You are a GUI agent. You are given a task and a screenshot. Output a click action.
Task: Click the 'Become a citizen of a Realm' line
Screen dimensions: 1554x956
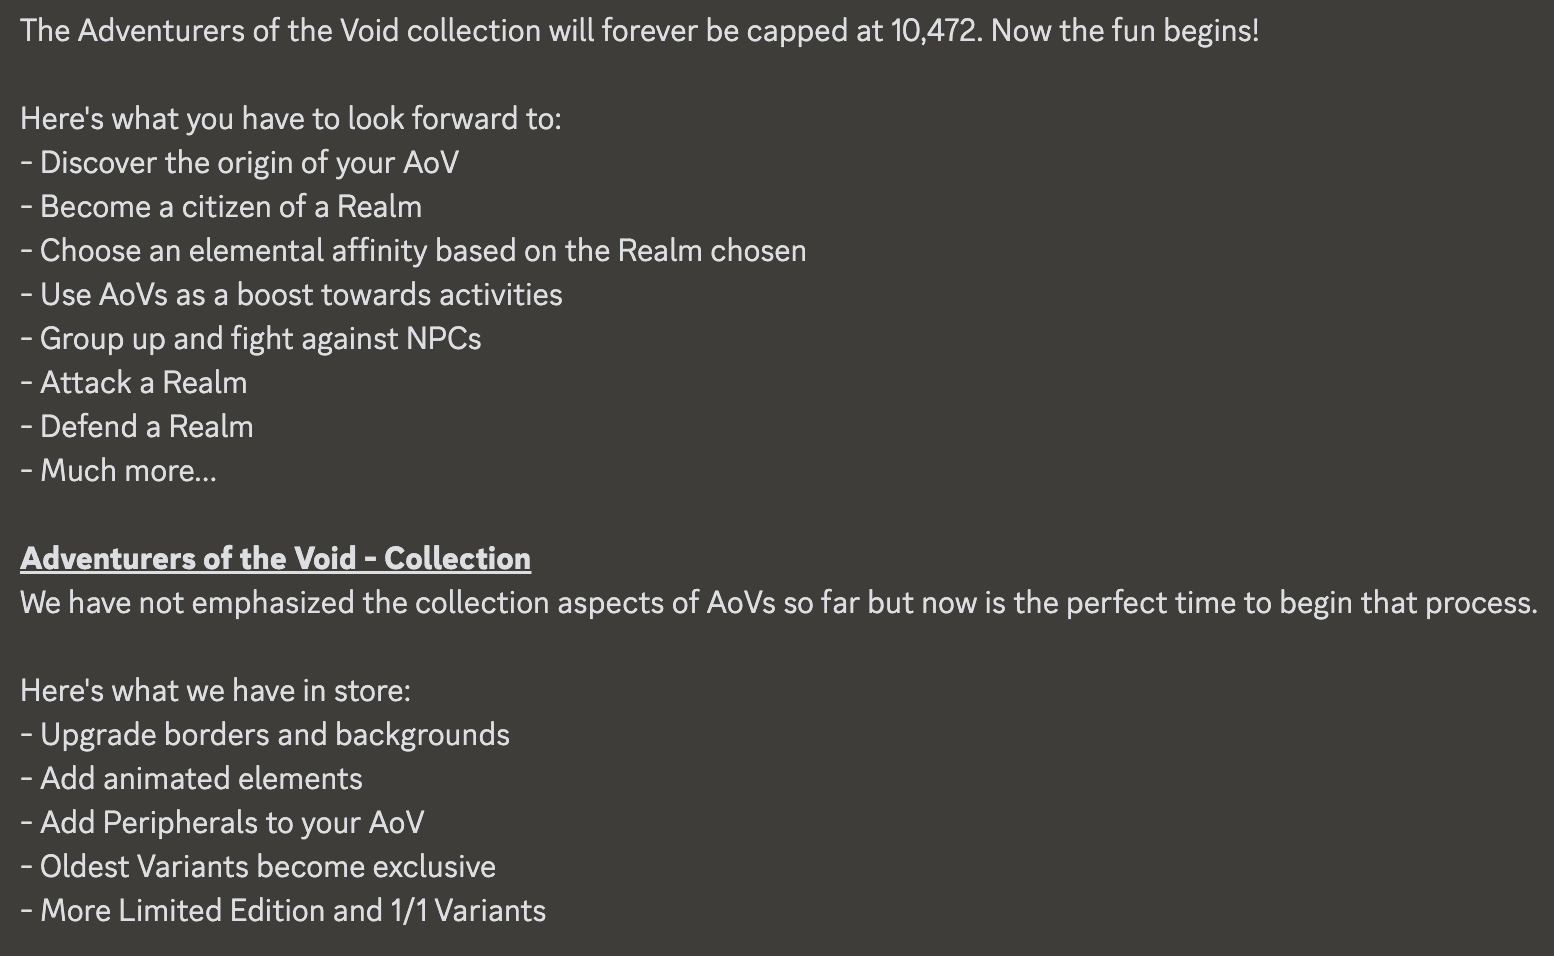(x=221, y=206)
